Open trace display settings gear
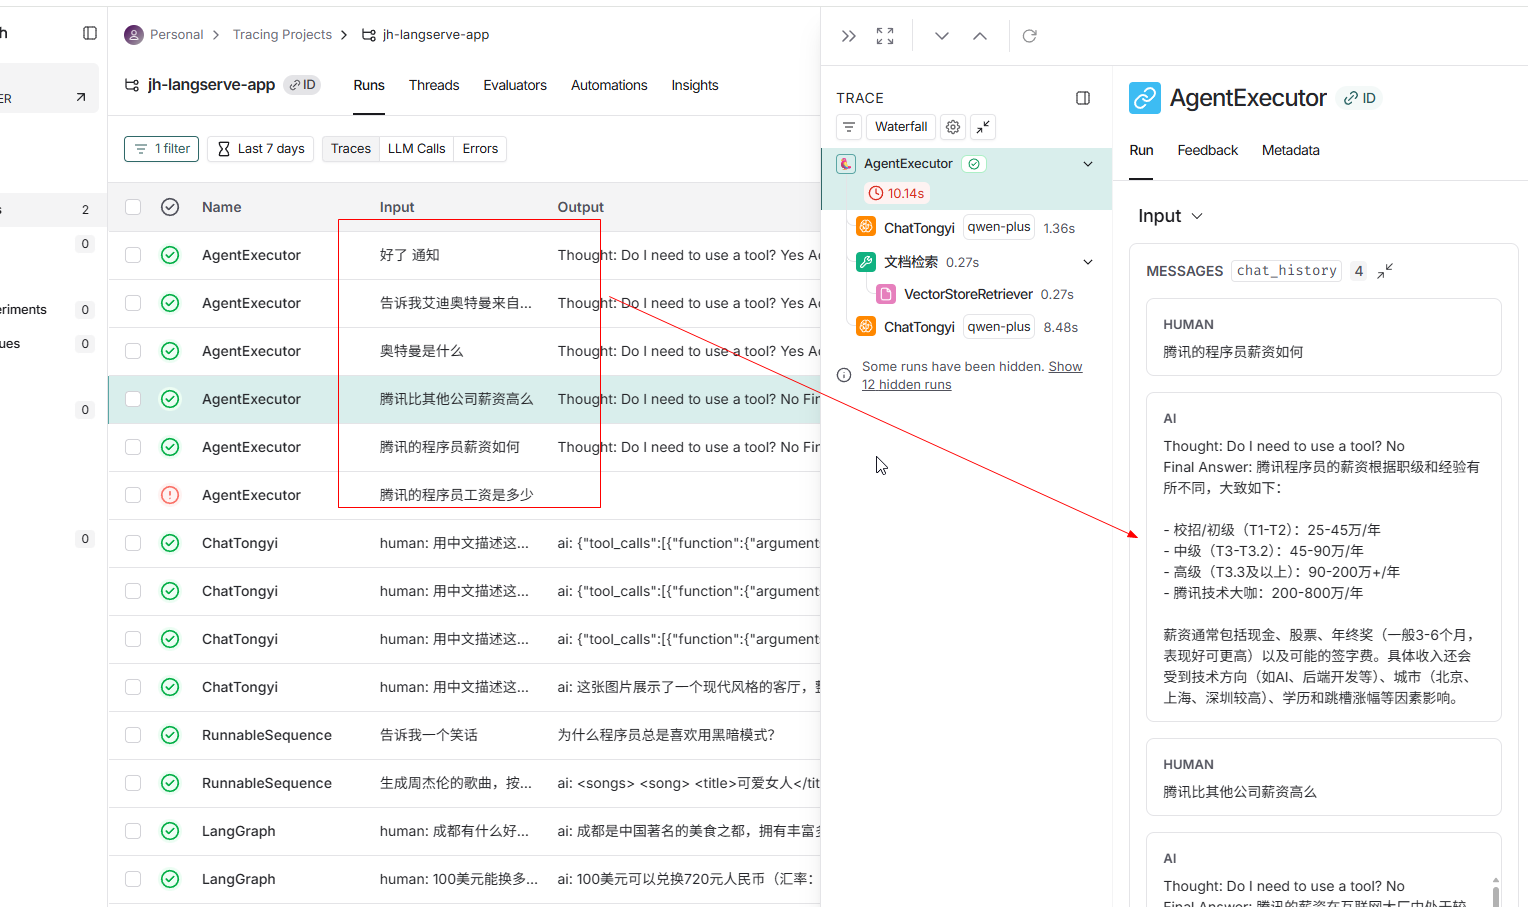The width and height of the screenshot is (1528, 907). click(953, 127)
